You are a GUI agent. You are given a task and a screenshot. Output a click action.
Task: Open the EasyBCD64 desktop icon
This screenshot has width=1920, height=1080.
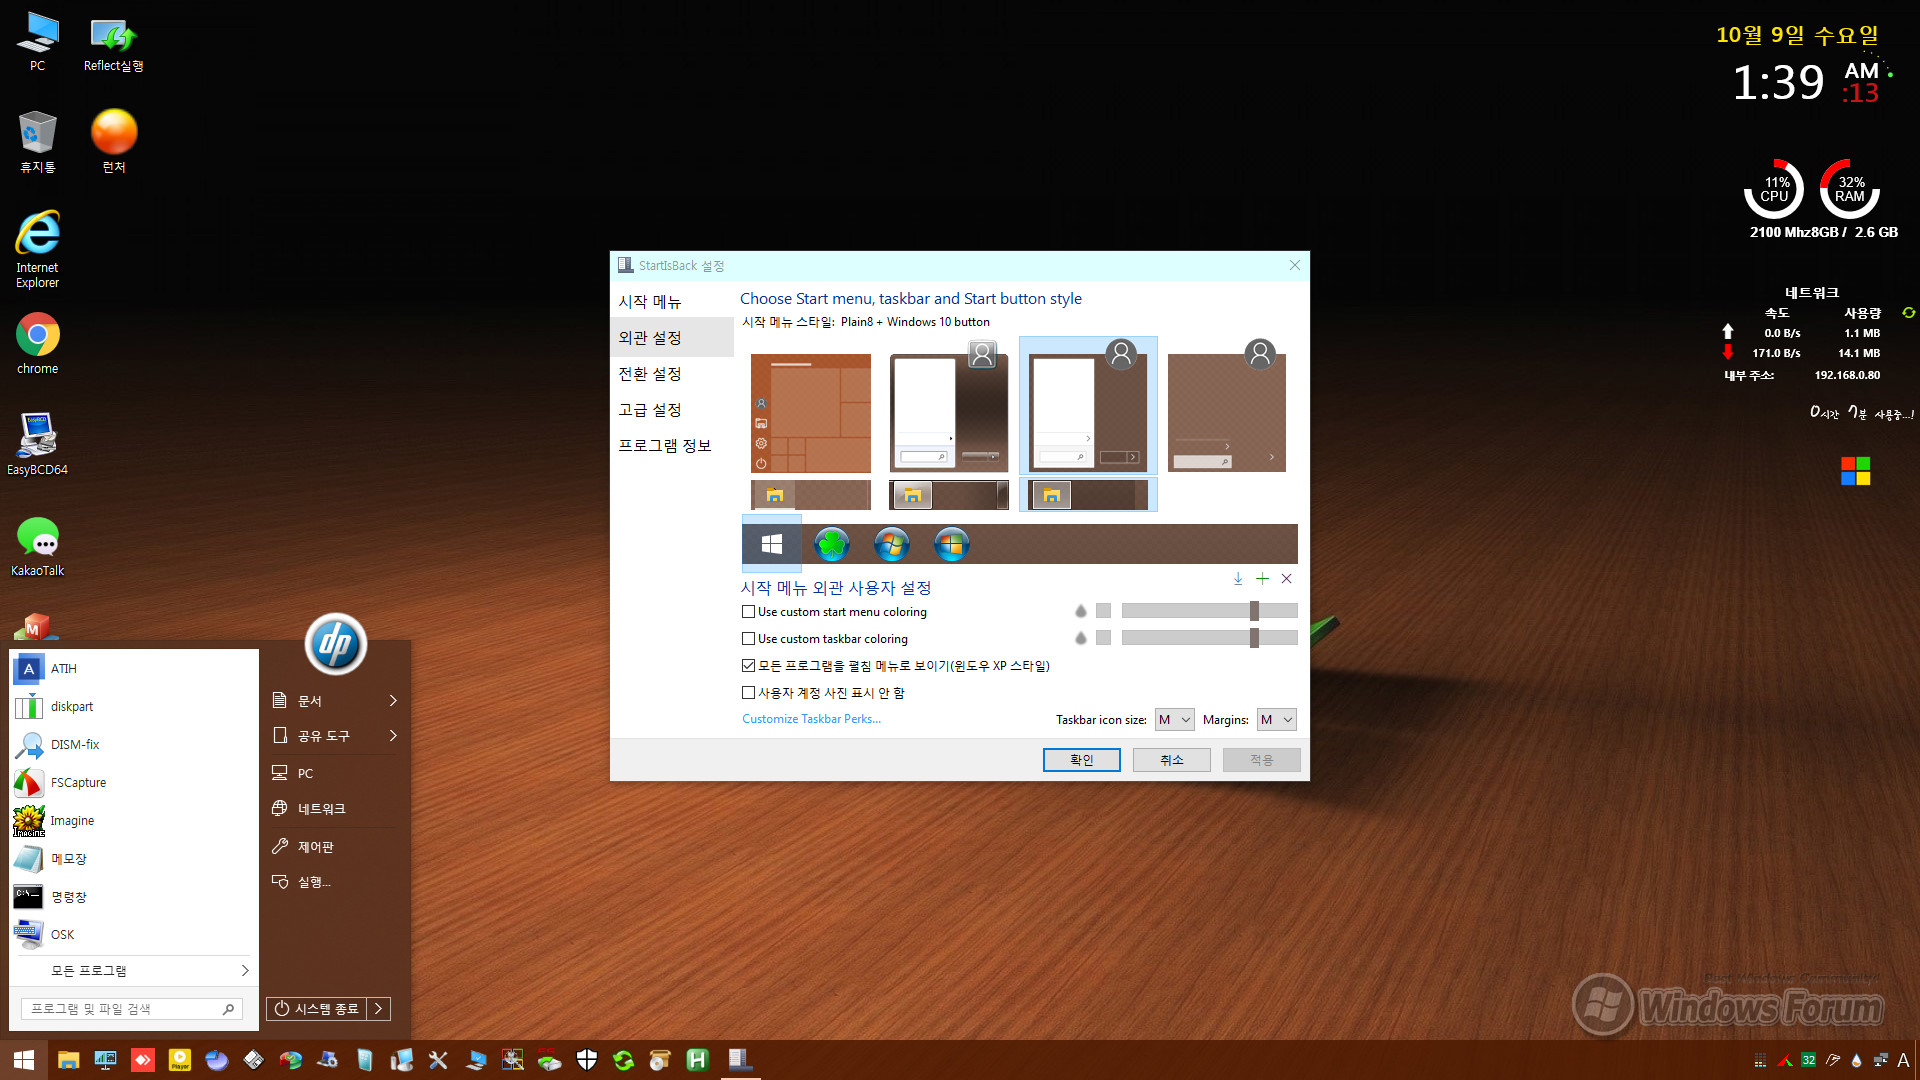point(38,444)
